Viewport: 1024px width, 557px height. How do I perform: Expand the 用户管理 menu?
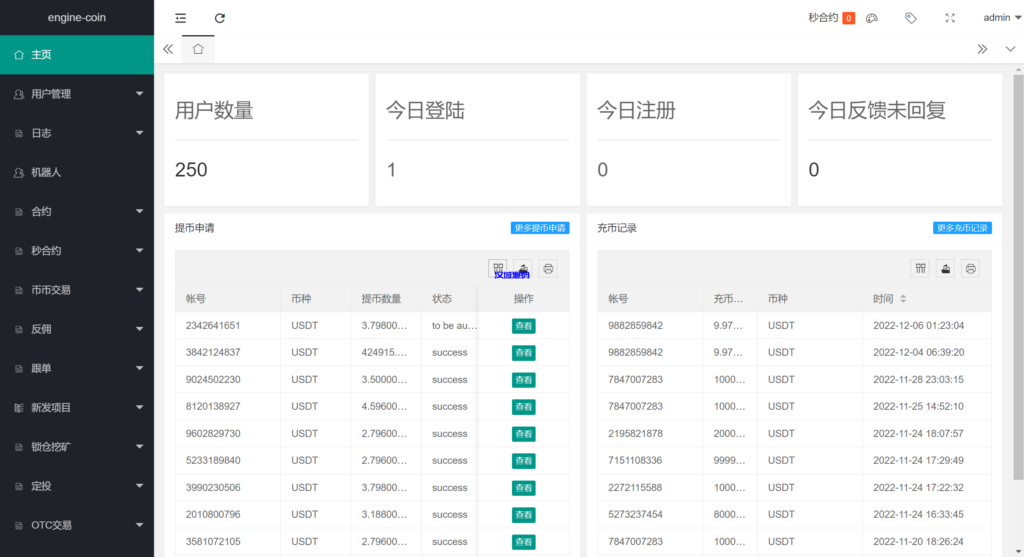[x=77, y=94]
